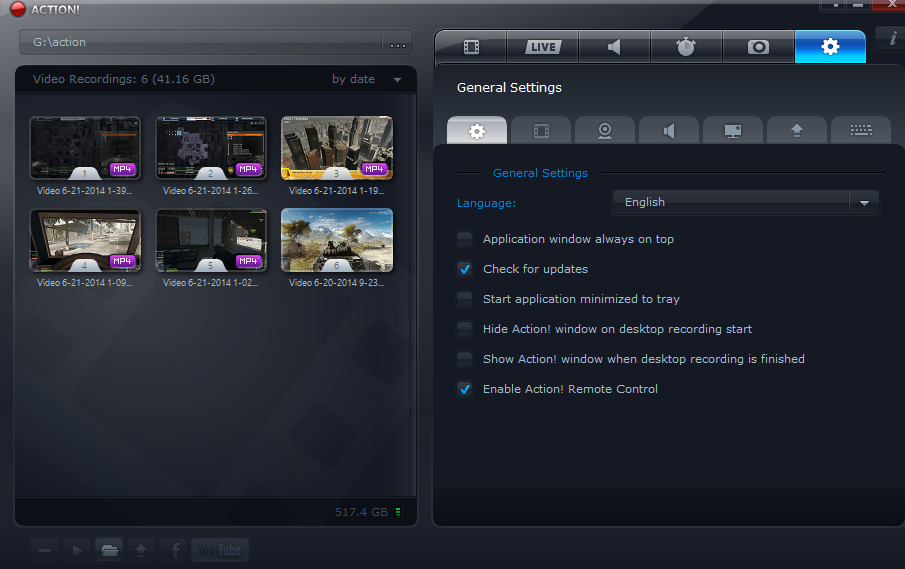Viewport: 905px width, 569px height.
Task: Click the info 'i' icon
Action: (892, 39)
